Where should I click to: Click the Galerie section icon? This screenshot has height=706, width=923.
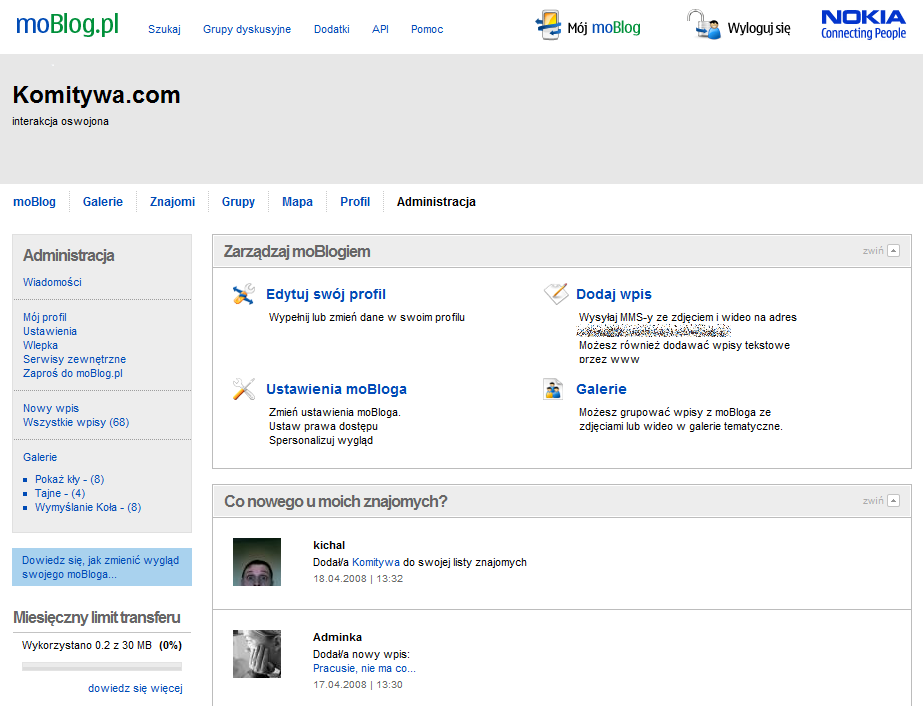pos(553,389)
